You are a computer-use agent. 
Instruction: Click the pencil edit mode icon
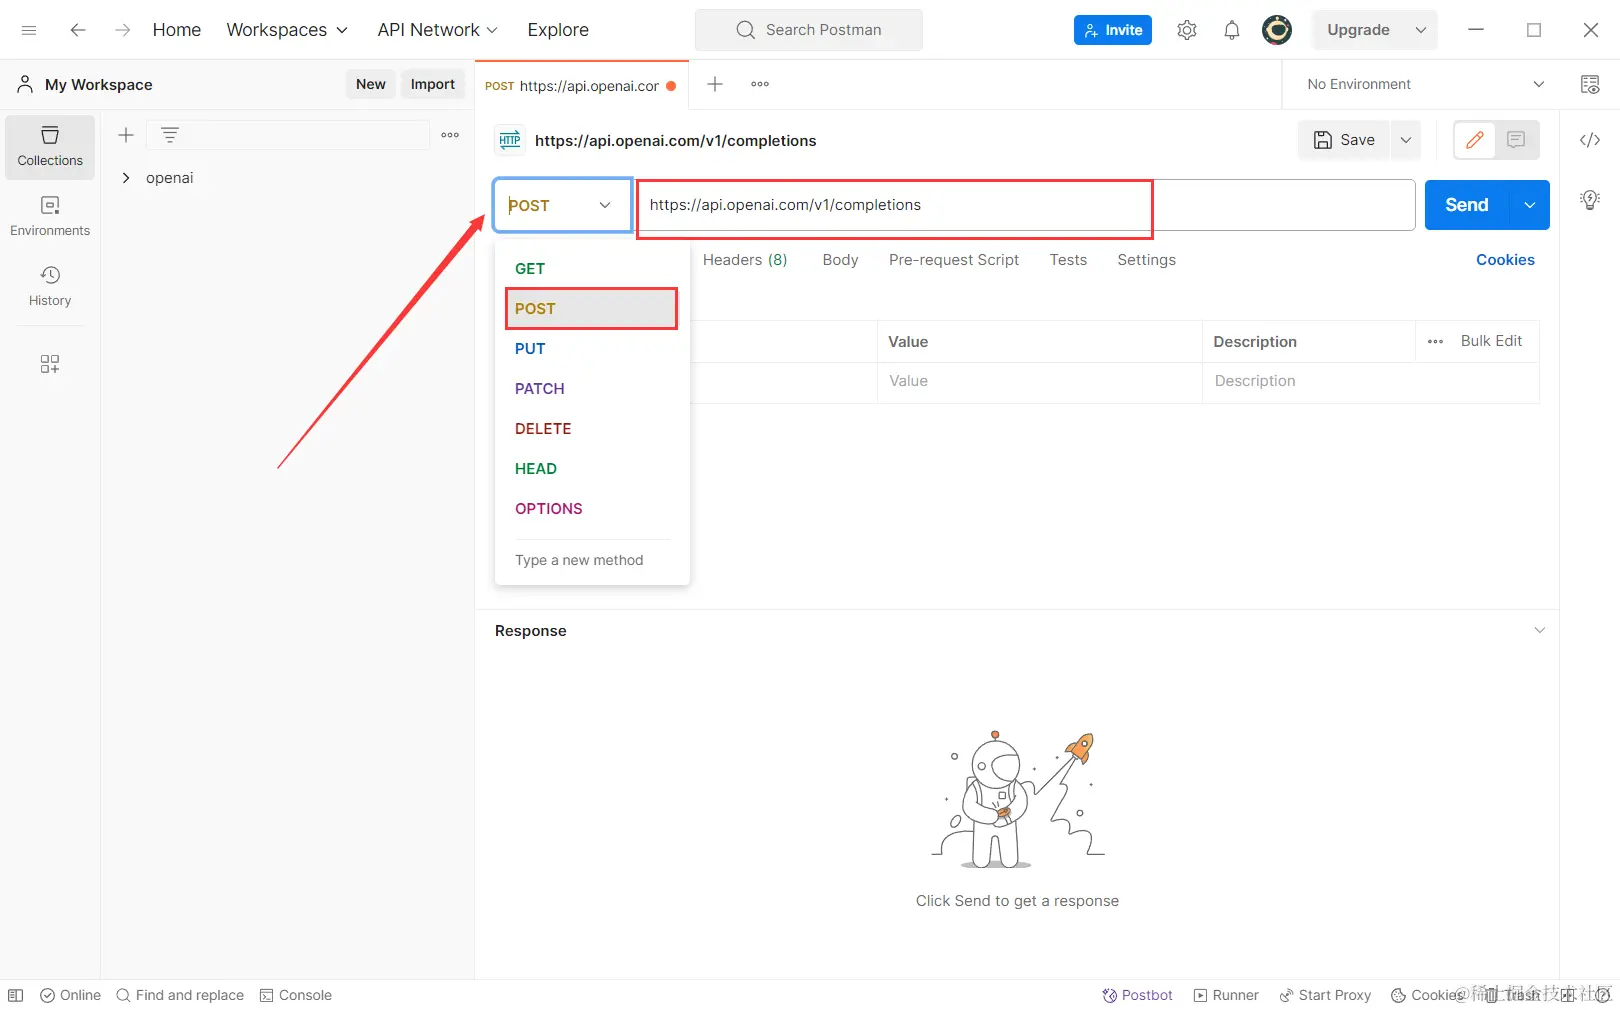1475,140
